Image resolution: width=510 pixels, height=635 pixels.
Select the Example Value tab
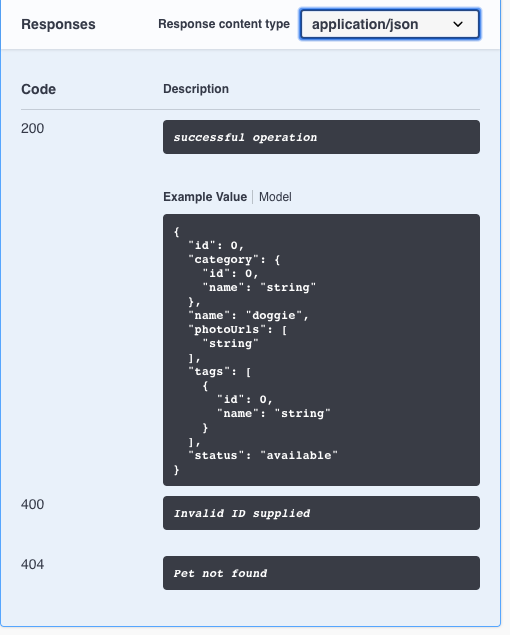click(x=205, y=197)
